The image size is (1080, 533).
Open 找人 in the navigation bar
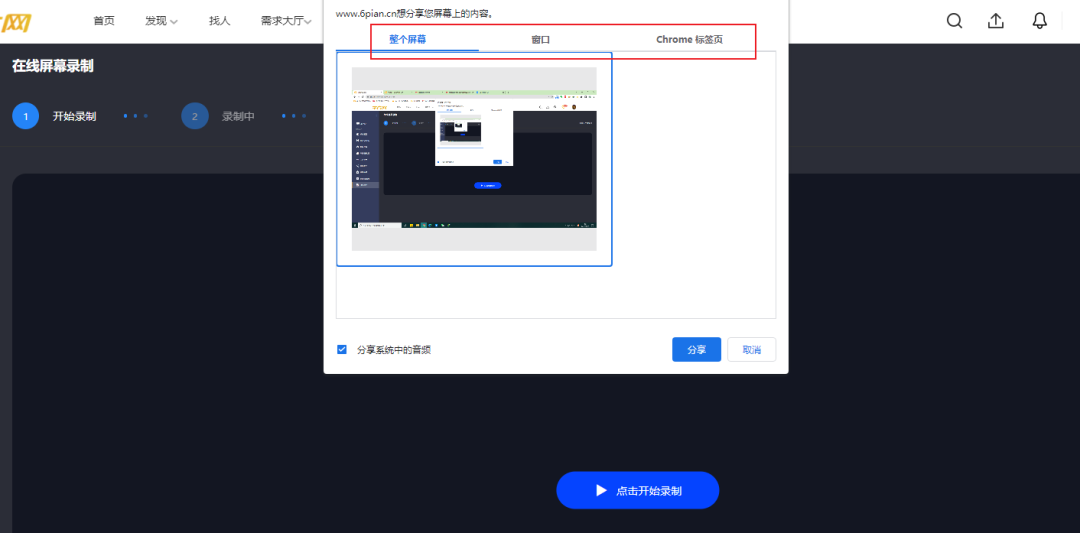point(220,21)
